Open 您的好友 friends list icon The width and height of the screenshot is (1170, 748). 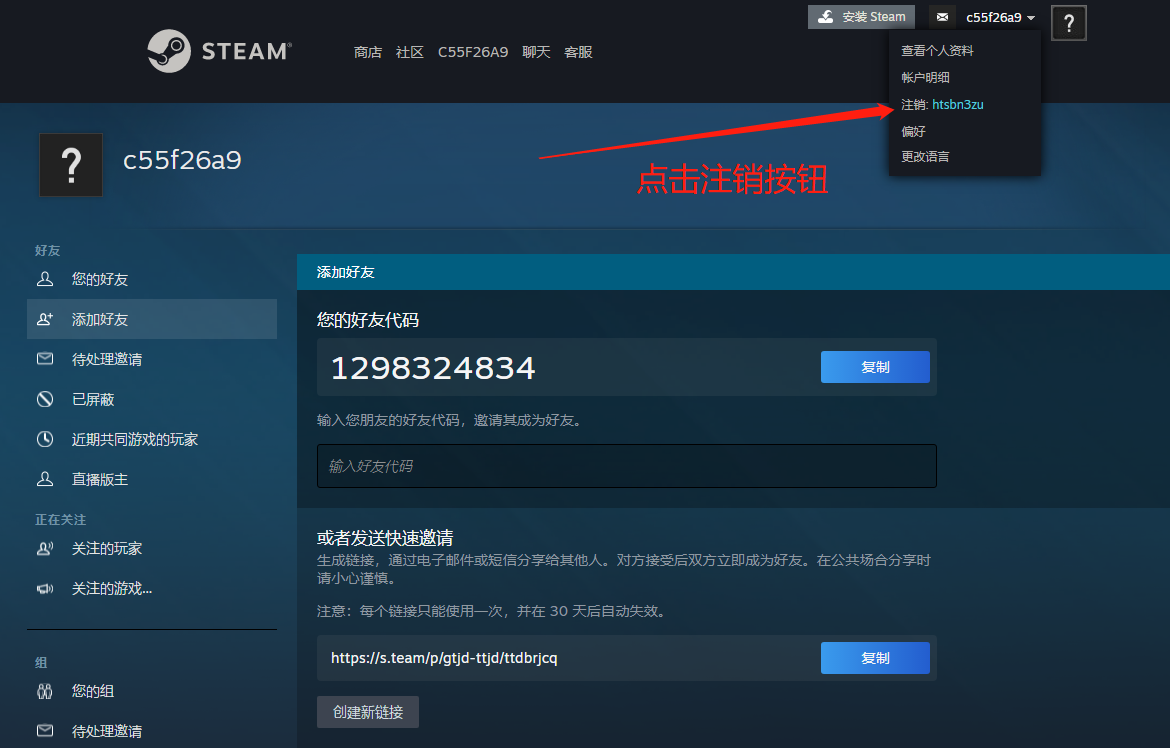pos(45,279)
